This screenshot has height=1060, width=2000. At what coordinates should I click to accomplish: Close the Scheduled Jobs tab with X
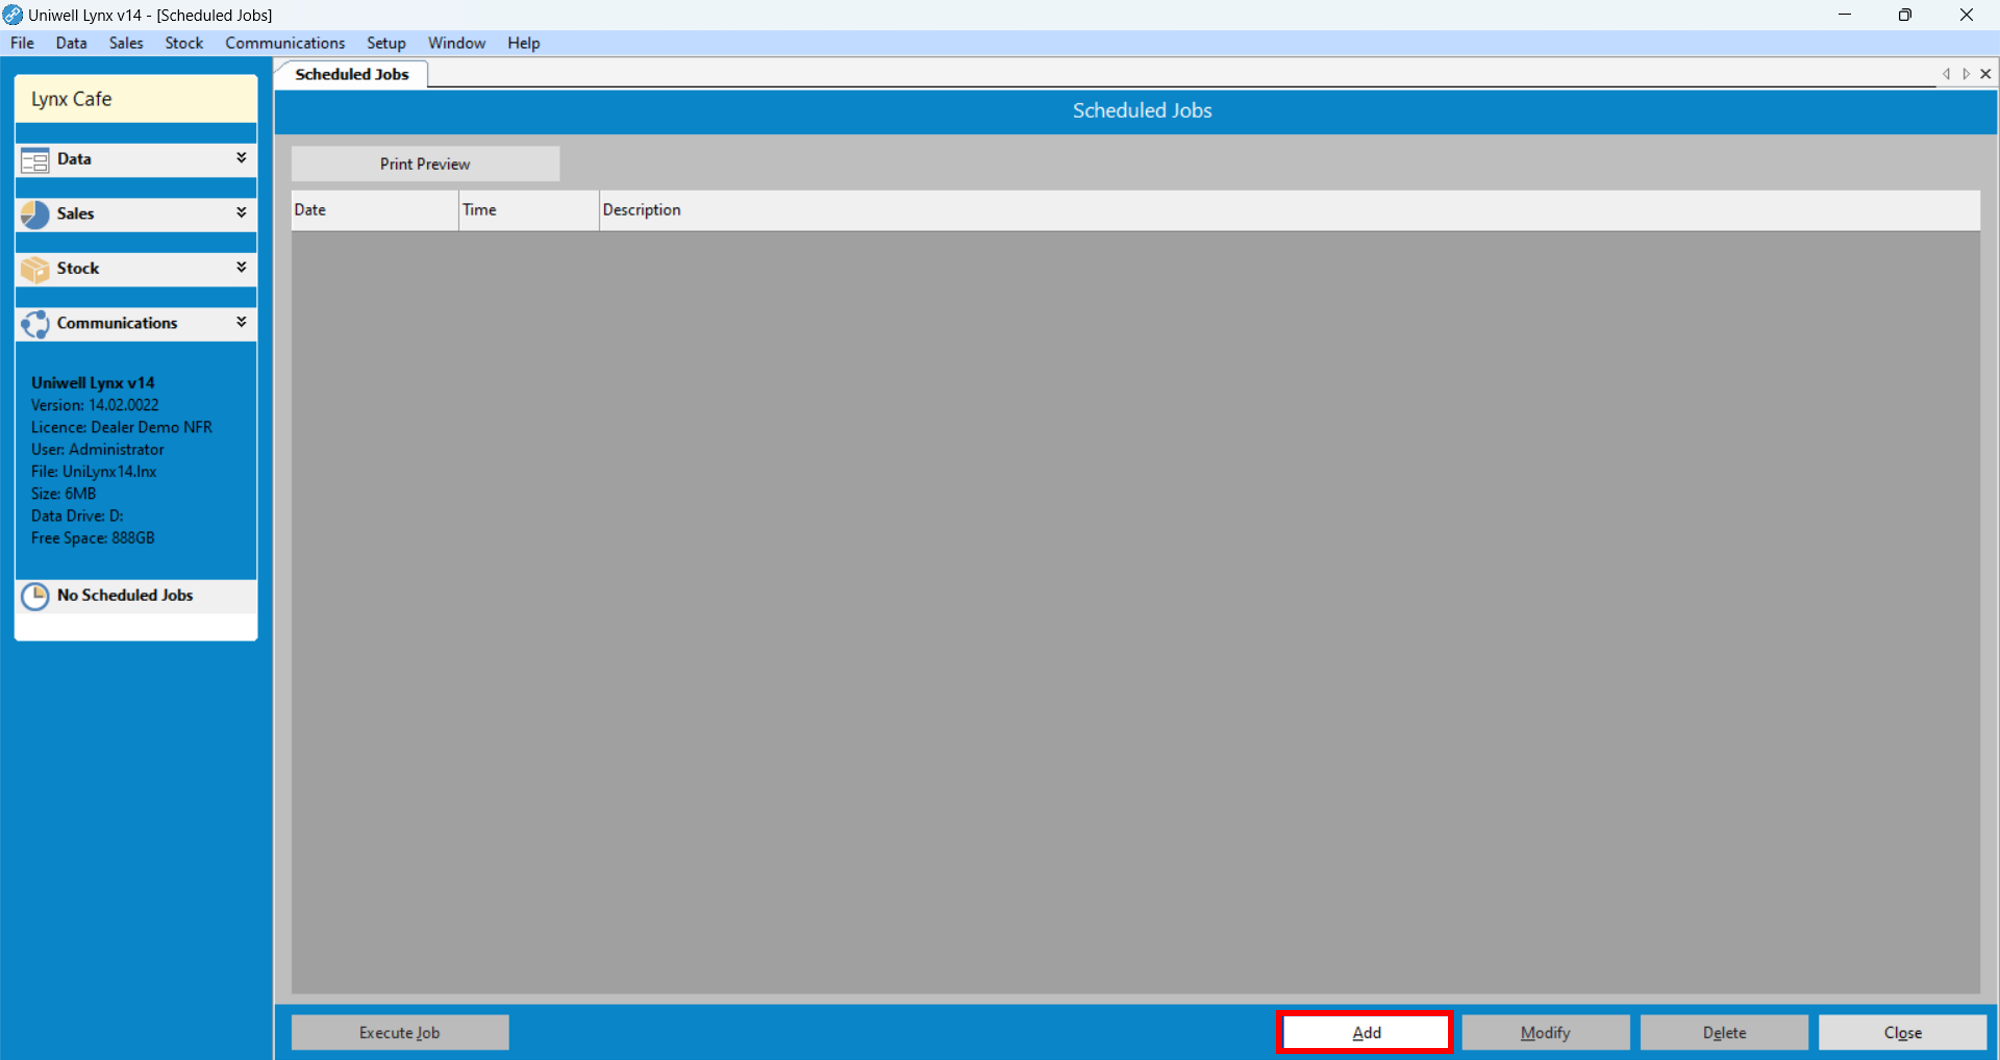(1986, 74)
